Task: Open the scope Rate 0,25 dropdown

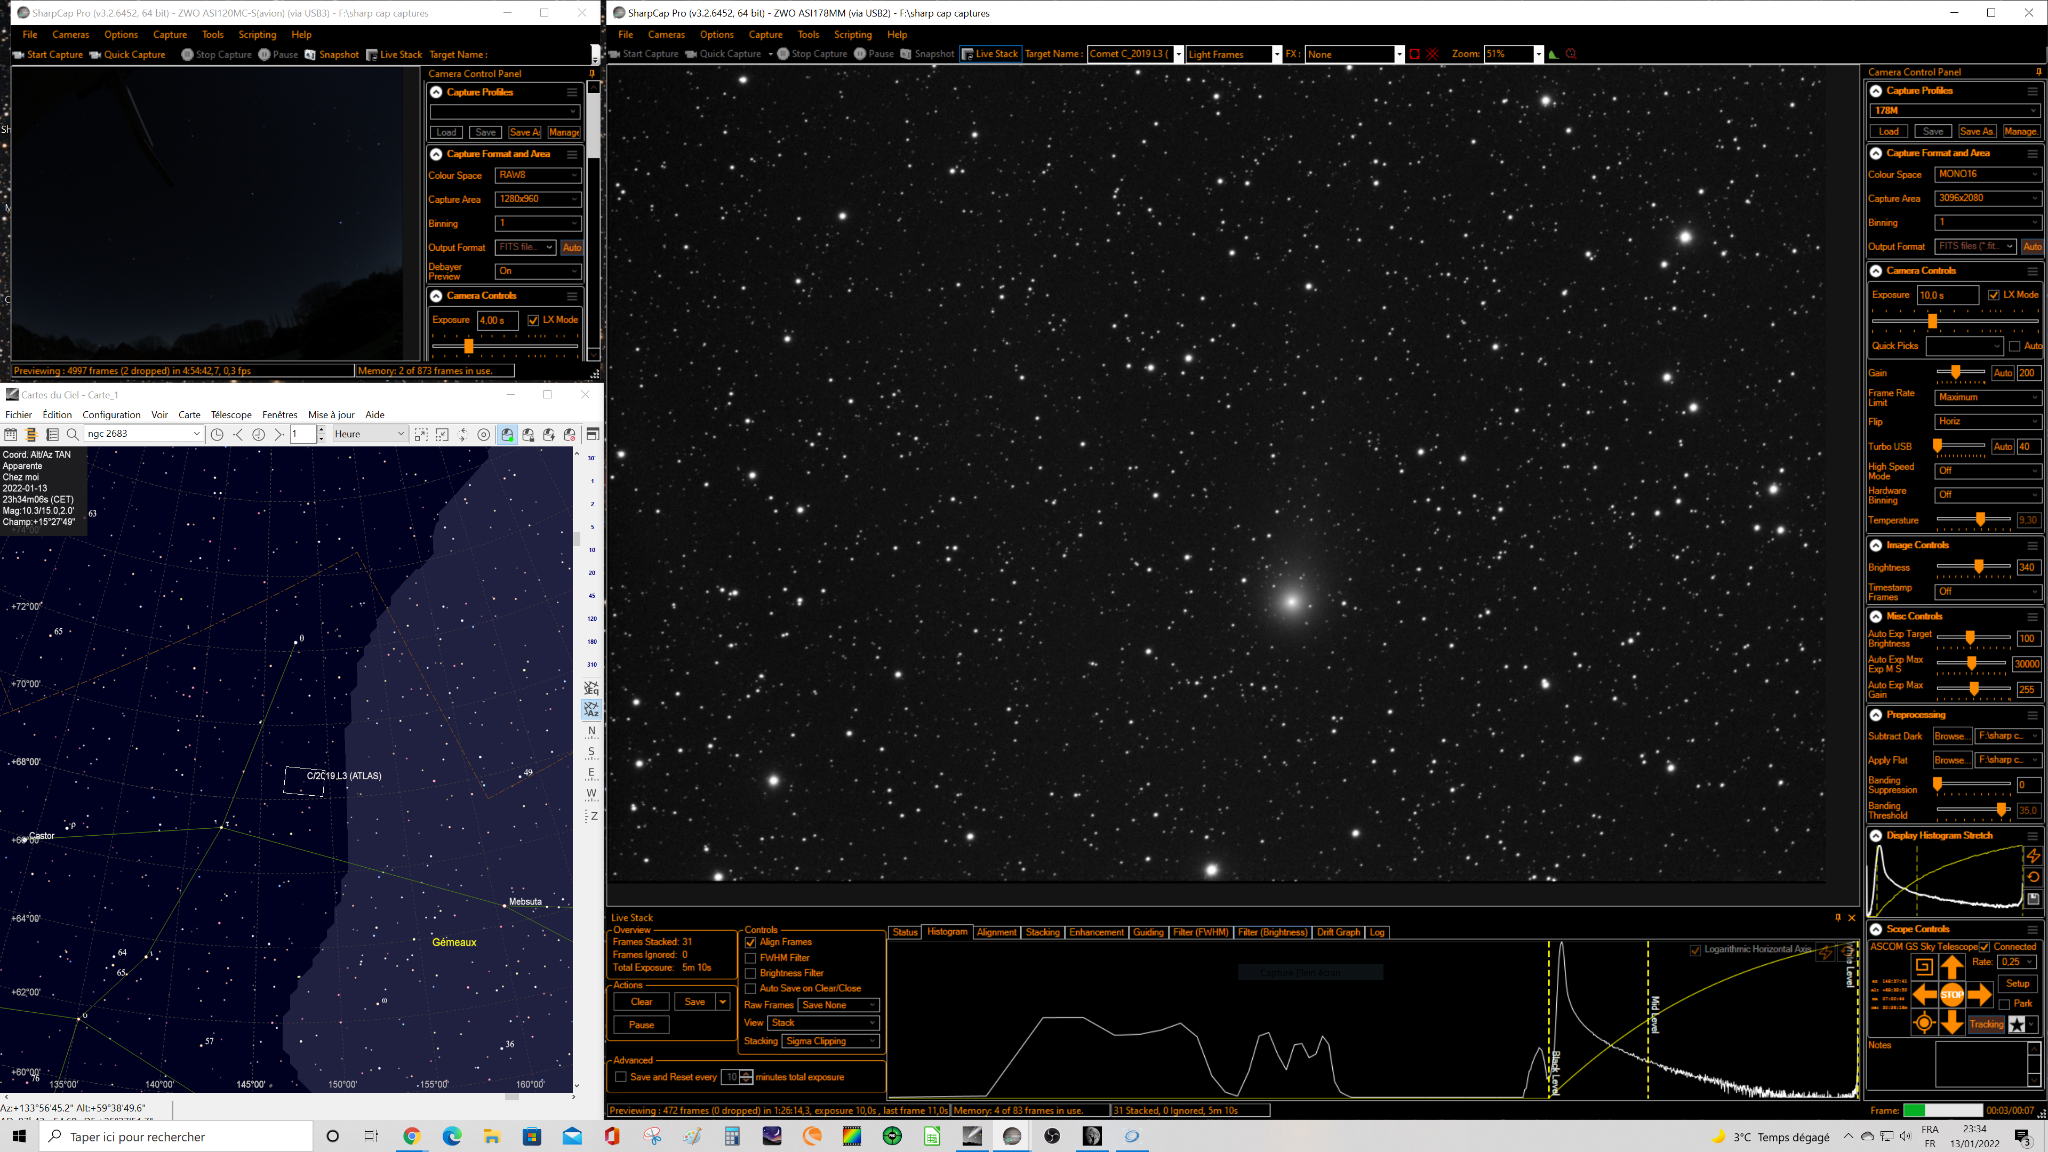Action: pos(2018,962)
